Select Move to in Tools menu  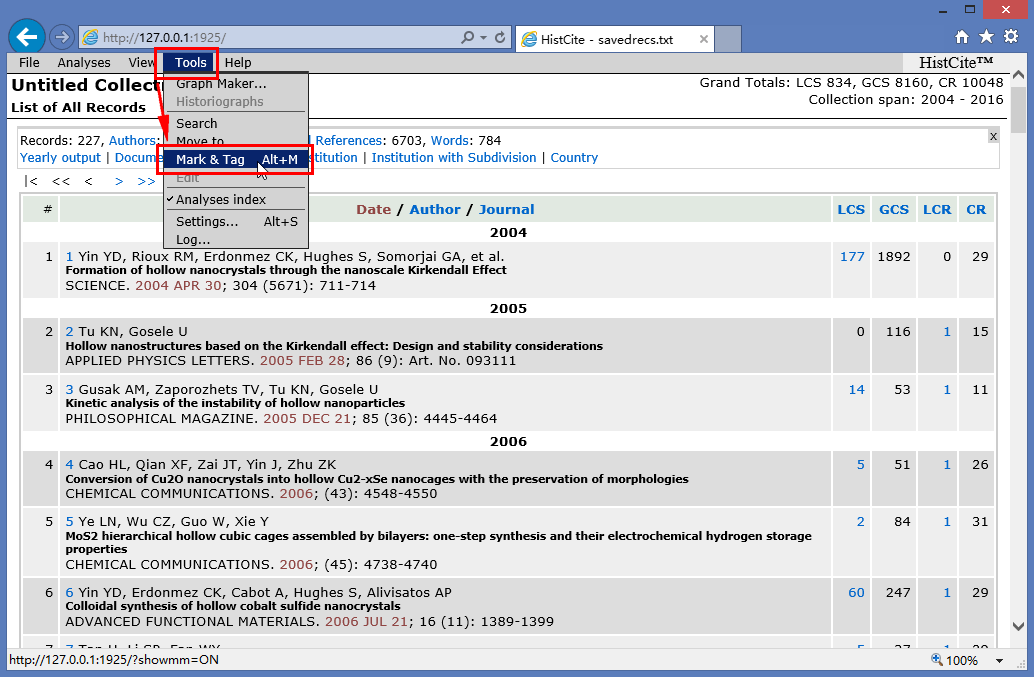point(200,140)
